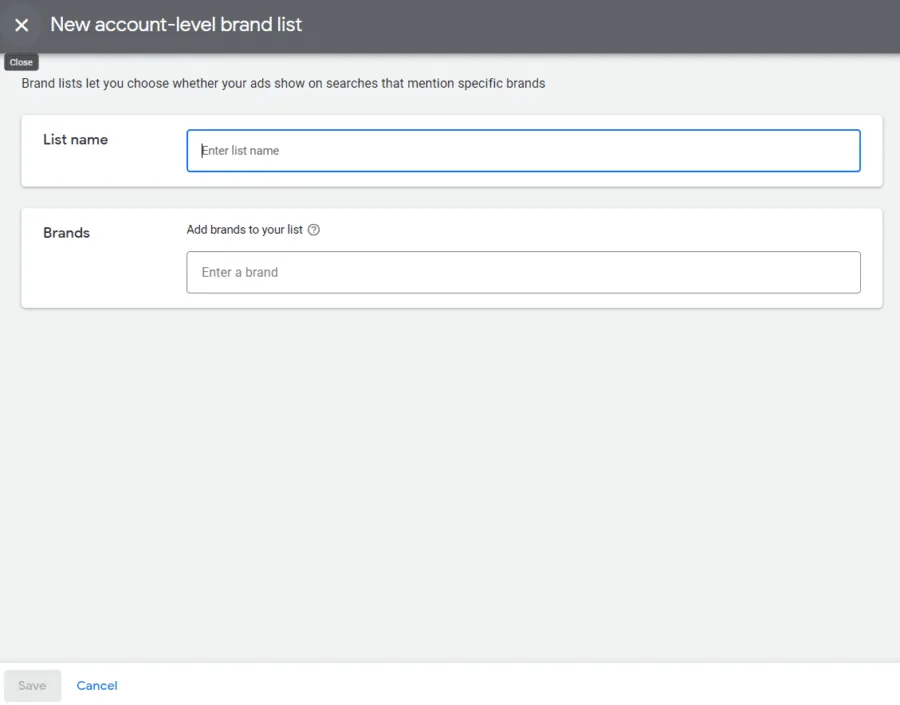Click the New account-level brand list title
Viewport: 900px width, 705px height.
click(x=176, y=25)
